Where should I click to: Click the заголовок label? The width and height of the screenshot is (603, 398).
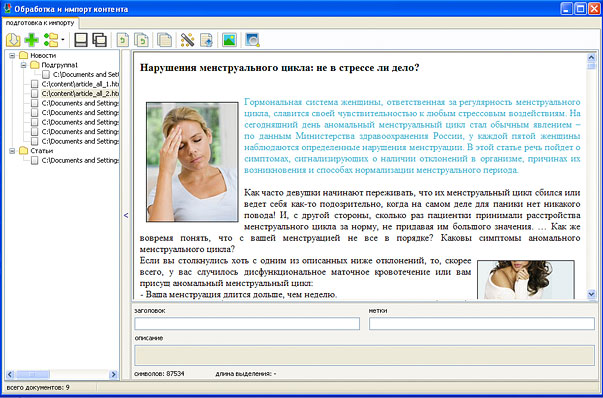tap(150, 311)
